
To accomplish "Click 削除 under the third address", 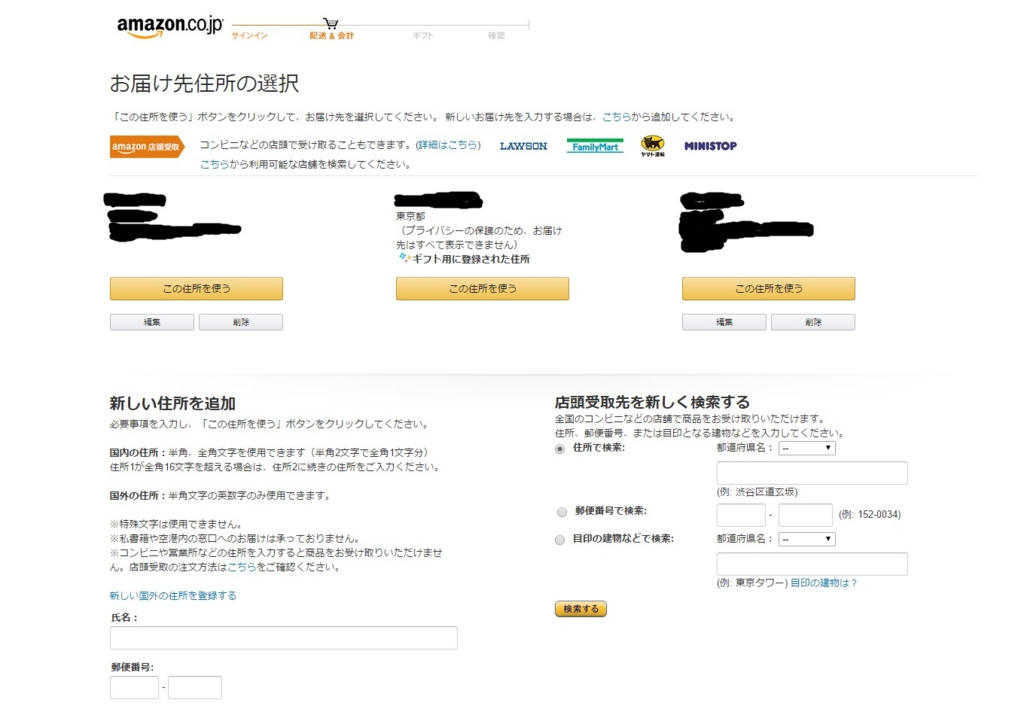I will (812, 322).
